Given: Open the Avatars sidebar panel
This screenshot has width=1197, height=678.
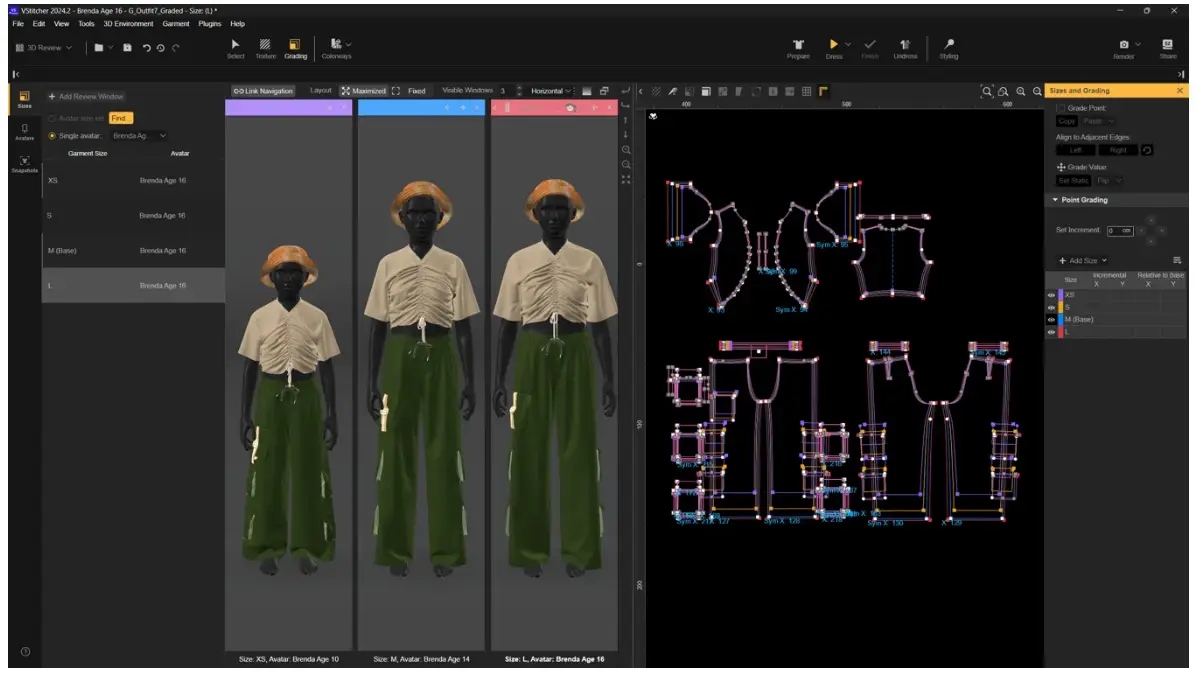Looking at the screenshot, I should click(x=25, y=131).
